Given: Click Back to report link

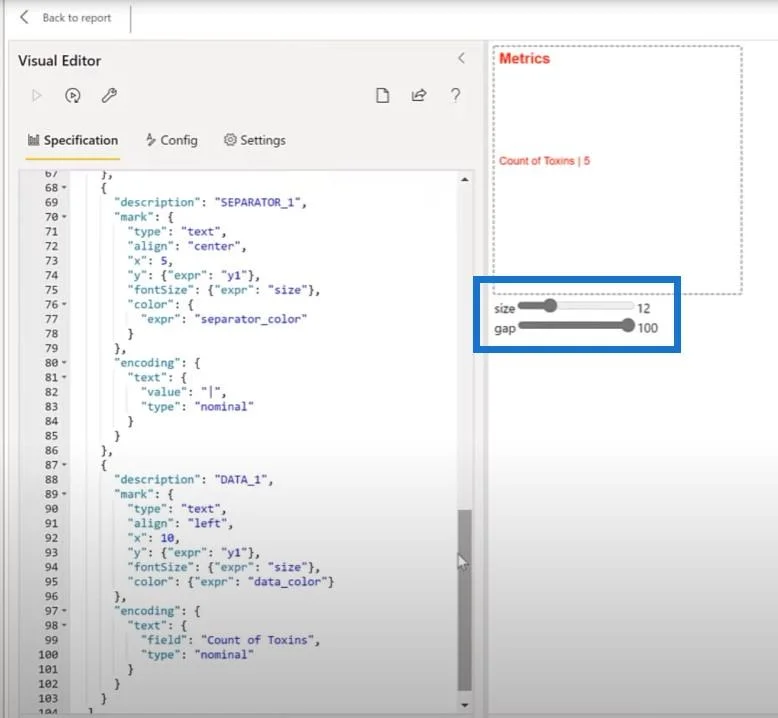Looking at the screenshot, I should tap(76, 18).
